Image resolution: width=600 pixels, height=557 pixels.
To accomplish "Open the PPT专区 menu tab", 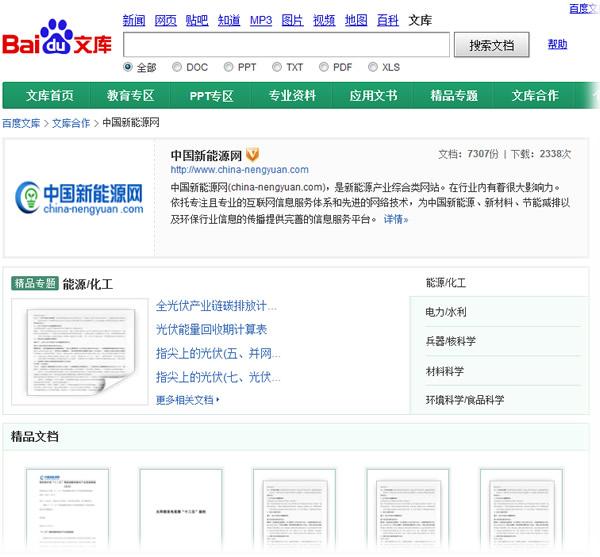I will point(211,96).
